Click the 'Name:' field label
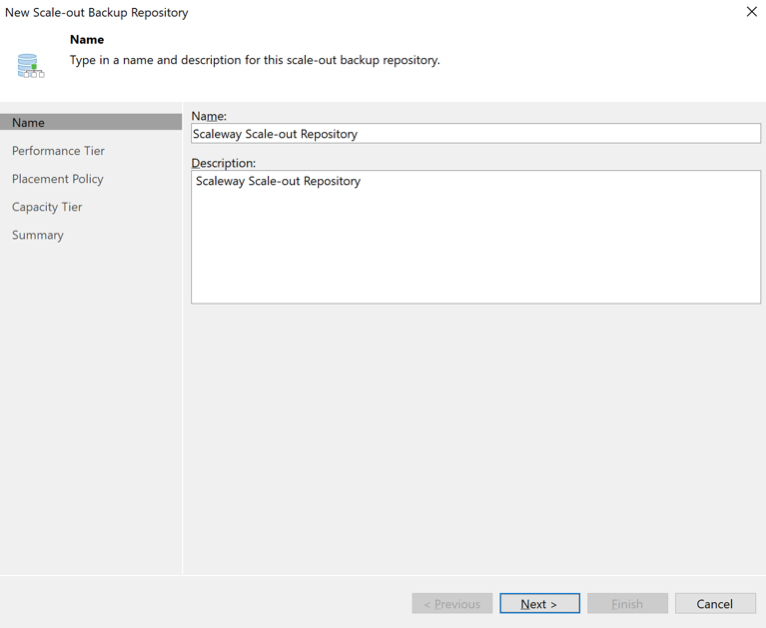This screenshot has width=766, height=628. pos(209,116)
